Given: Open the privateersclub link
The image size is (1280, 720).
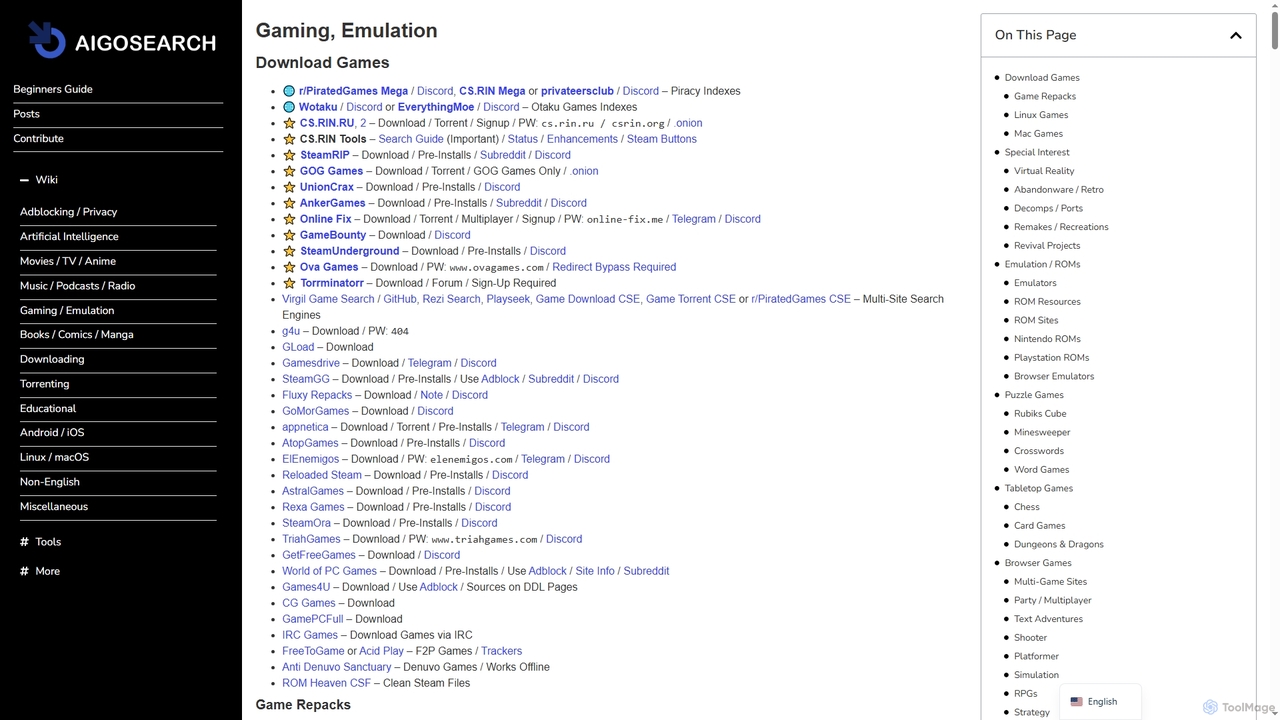Looking at the screenshot, I should (x=577, y=91).
